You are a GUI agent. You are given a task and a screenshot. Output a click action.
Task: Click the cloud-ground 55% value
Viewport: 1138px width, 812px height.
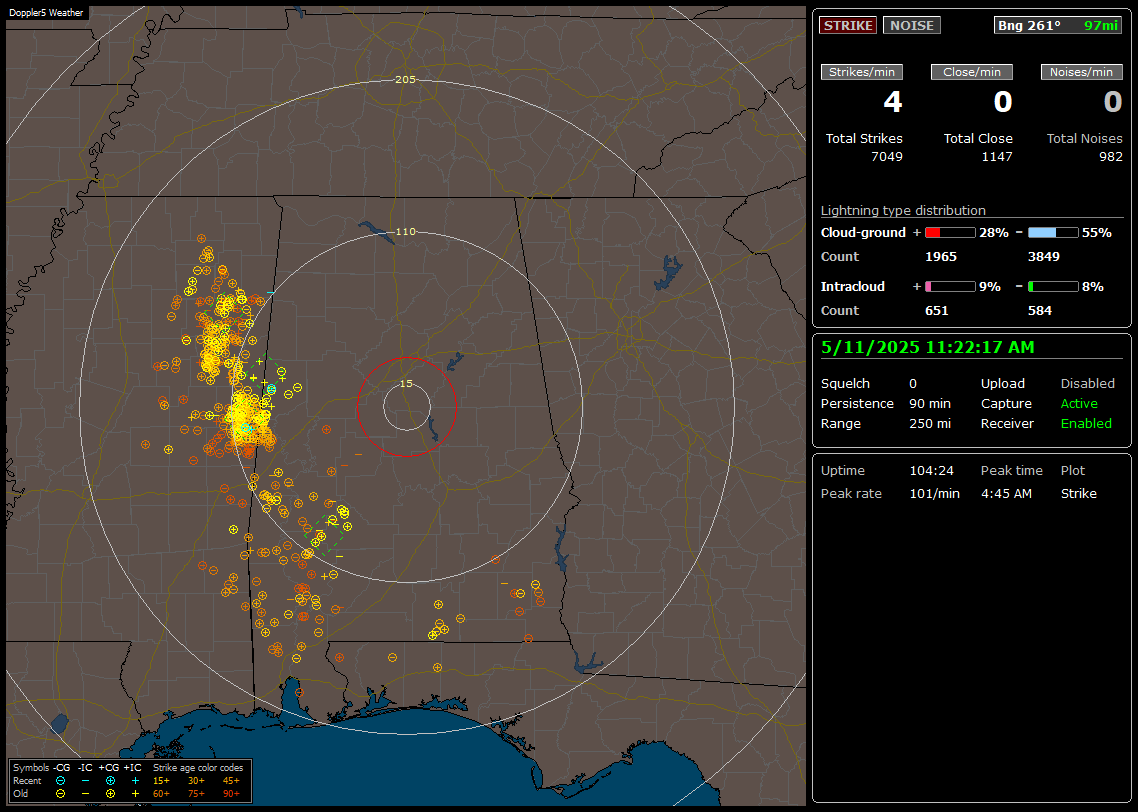tap(1097, 233)
